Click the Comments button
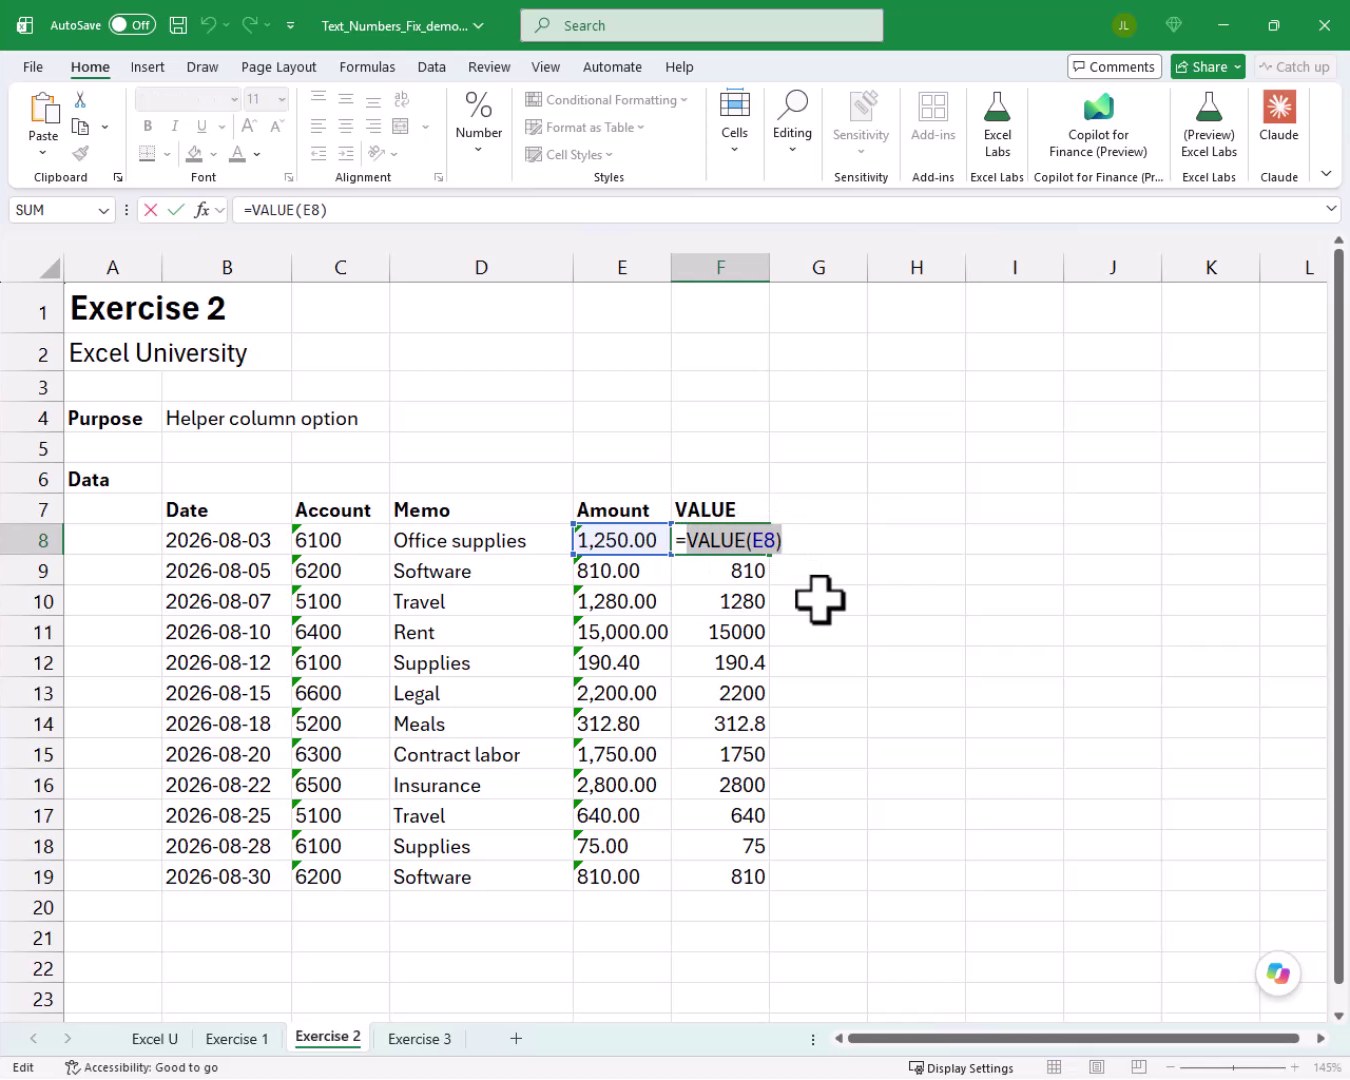The height and width of the screenshot is (1080, 1350). [1114, 67]
